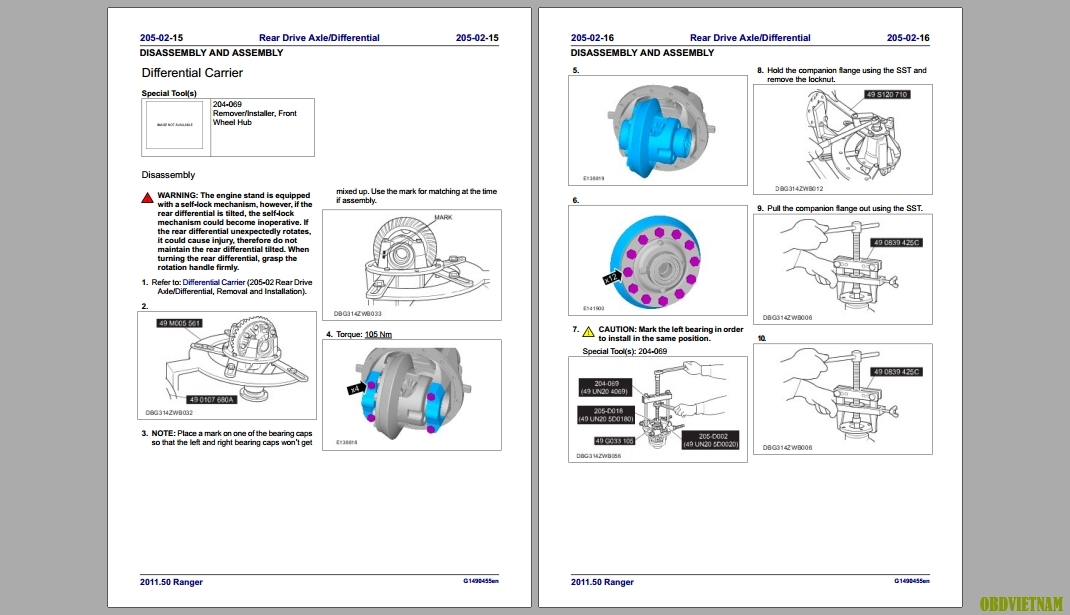Viewport: 1070px width, 615px height.
Task: Click 'Remover/Installer, Front Wheel Hub' tool description
Action: tap(255, 118)
